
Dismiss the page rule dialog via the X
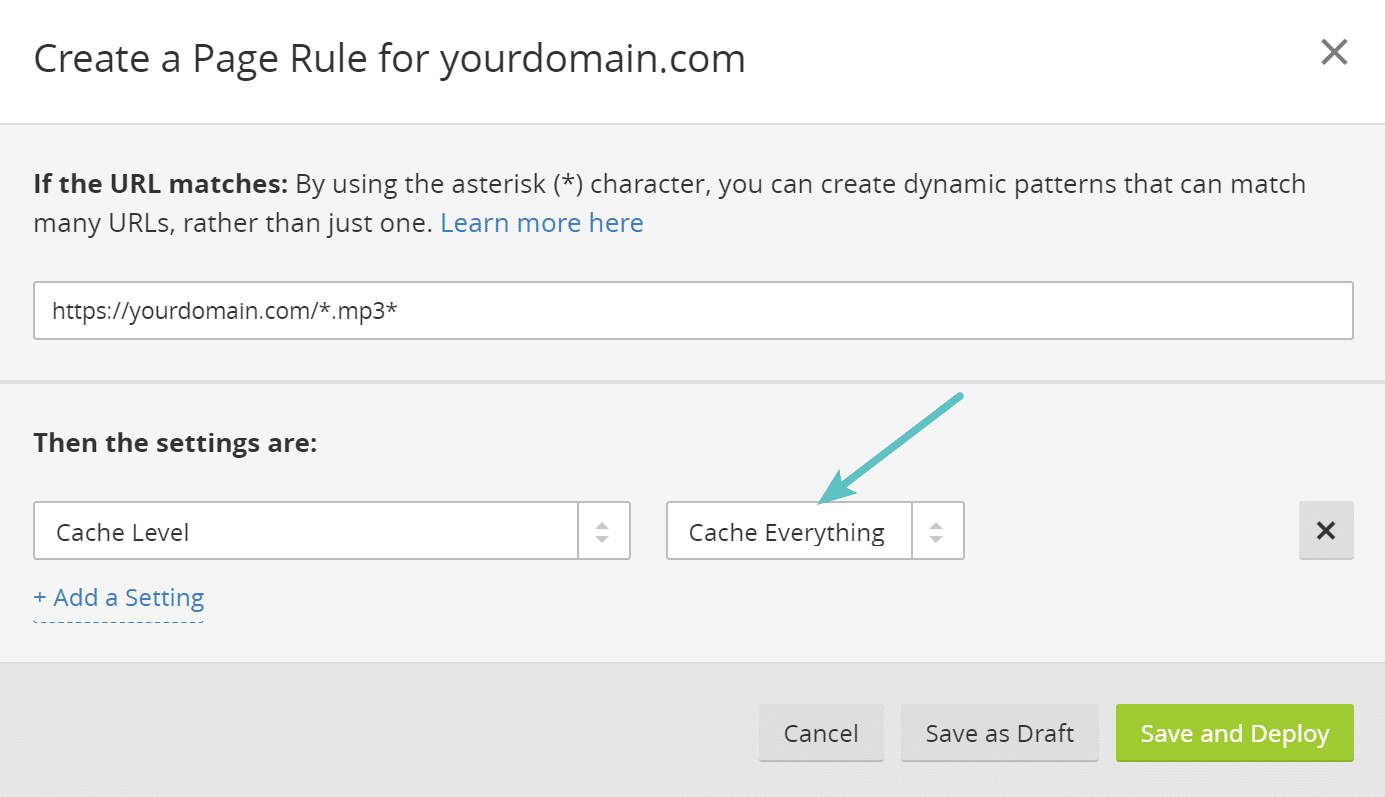[x=1334, y=51]
